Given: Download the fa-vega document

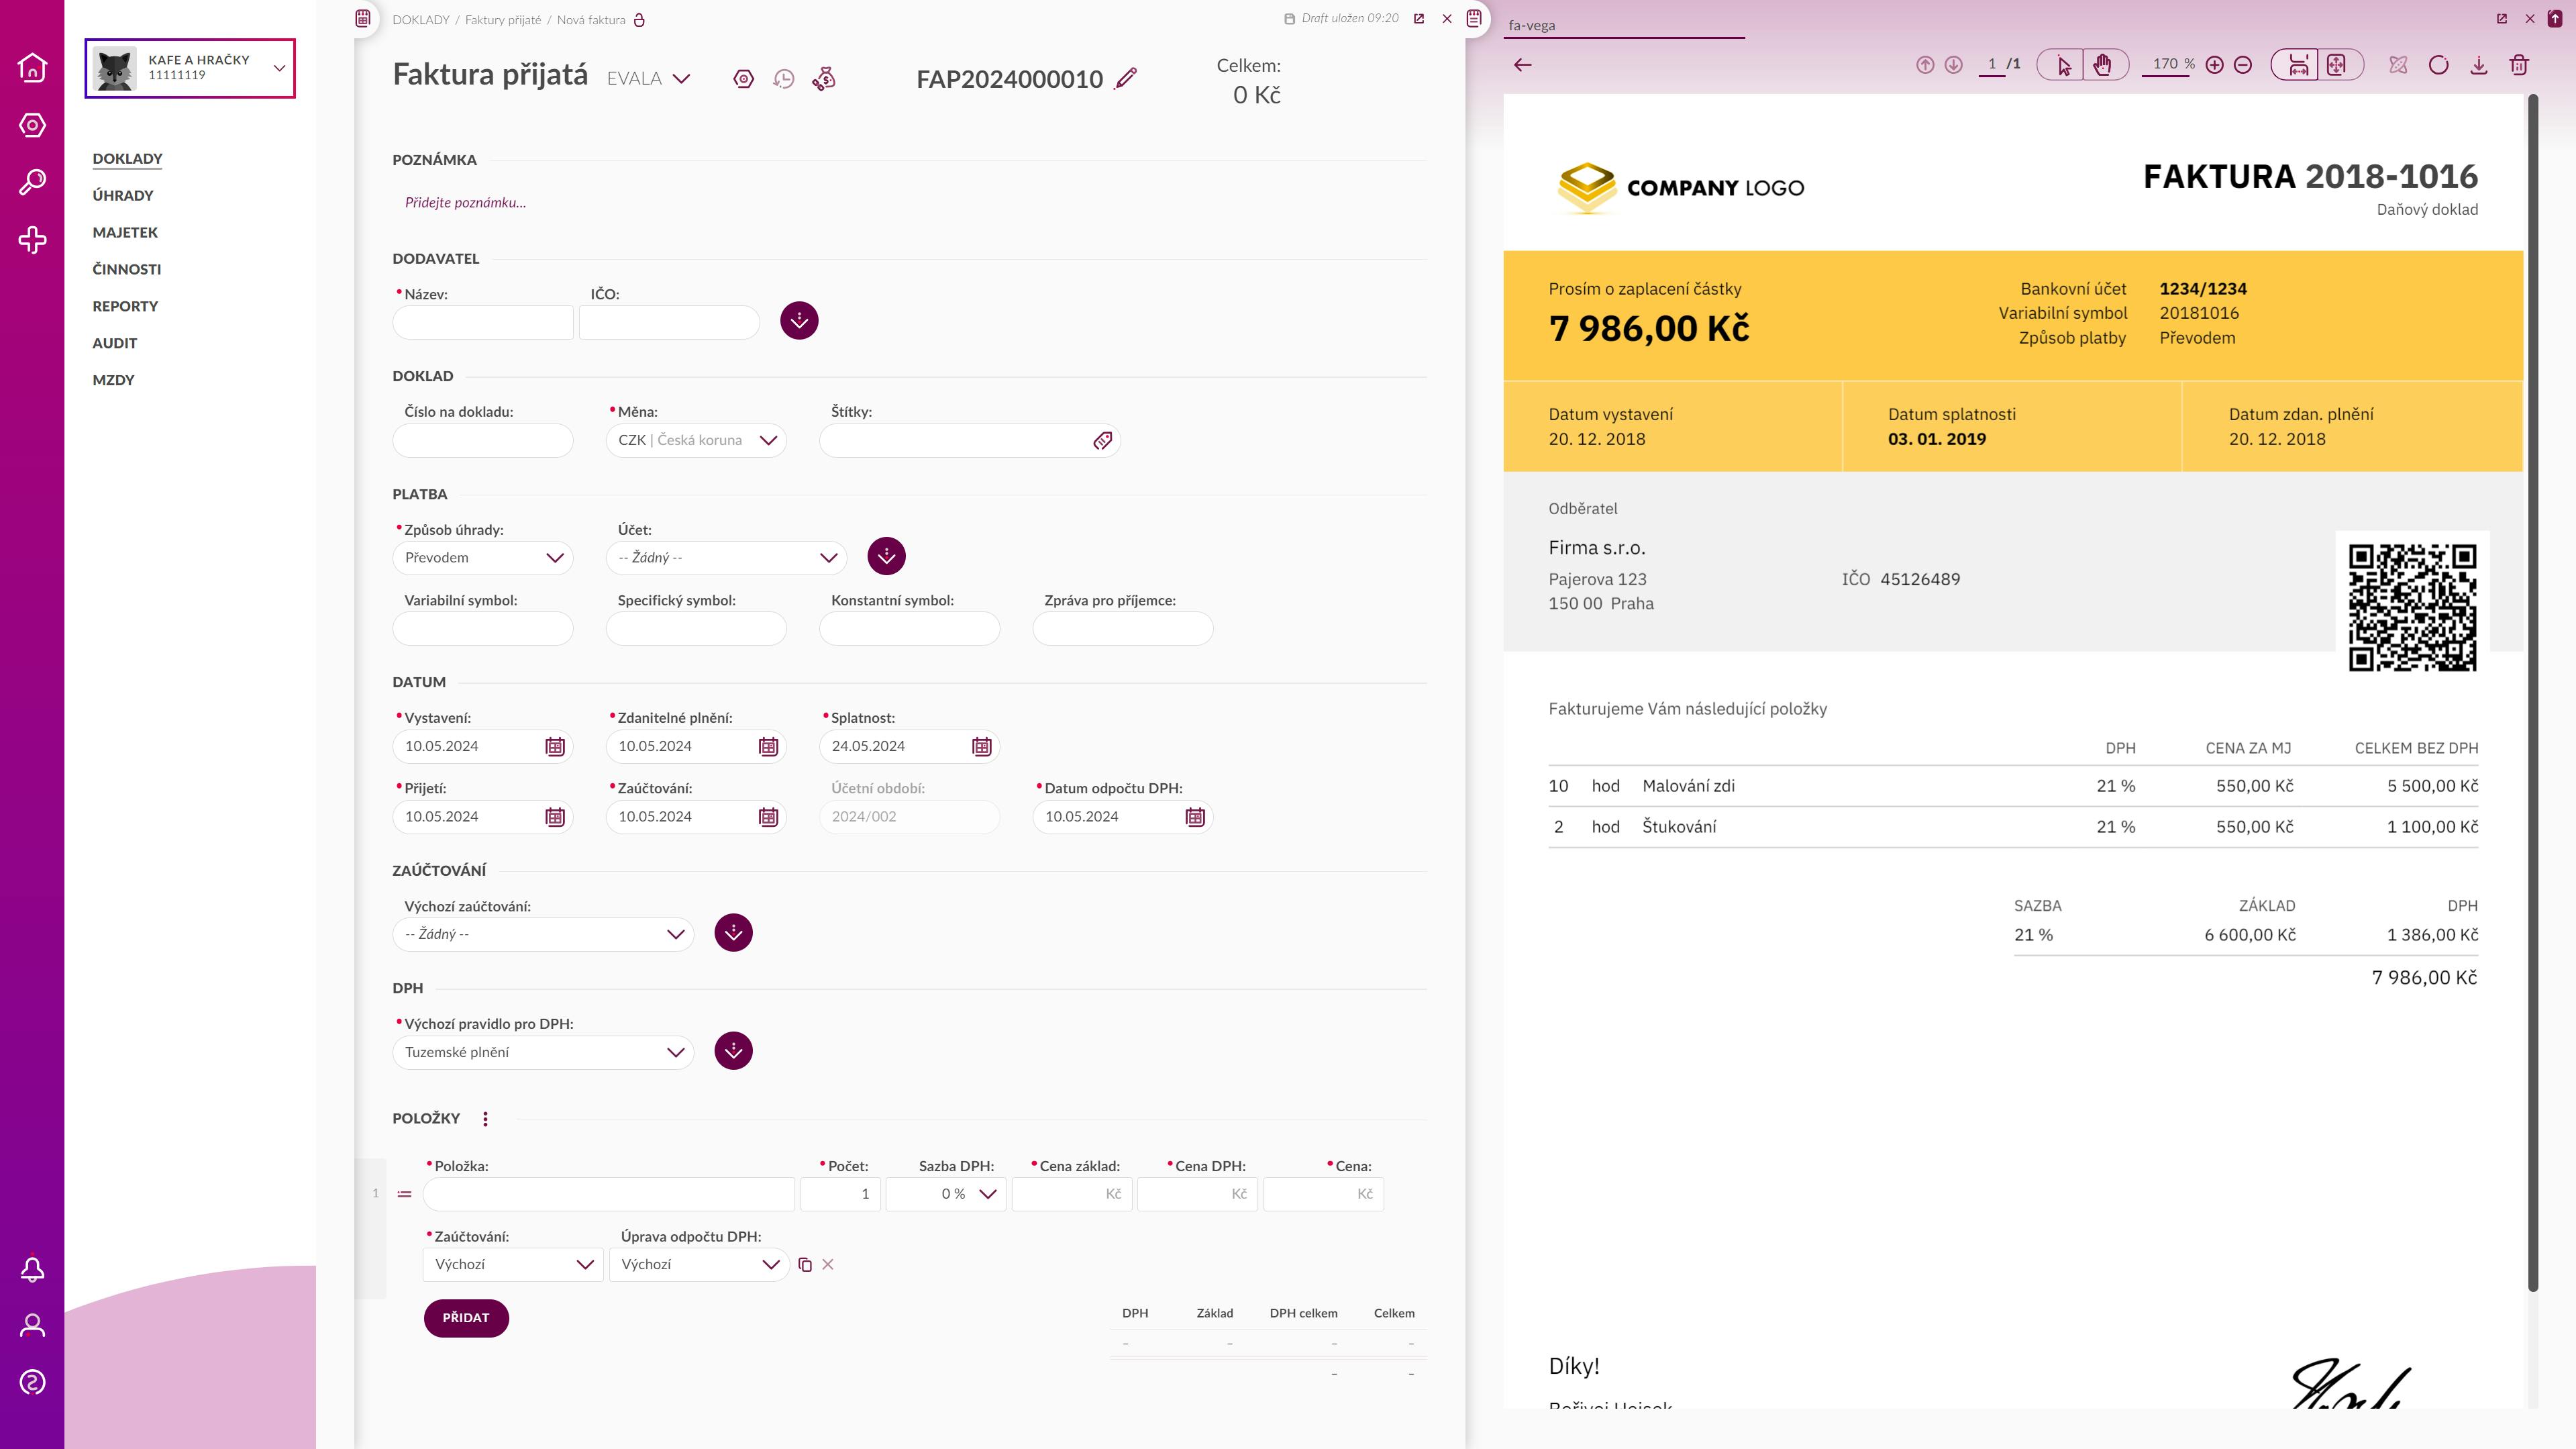Looking at the screenshot, I should tap(2479, 65).
